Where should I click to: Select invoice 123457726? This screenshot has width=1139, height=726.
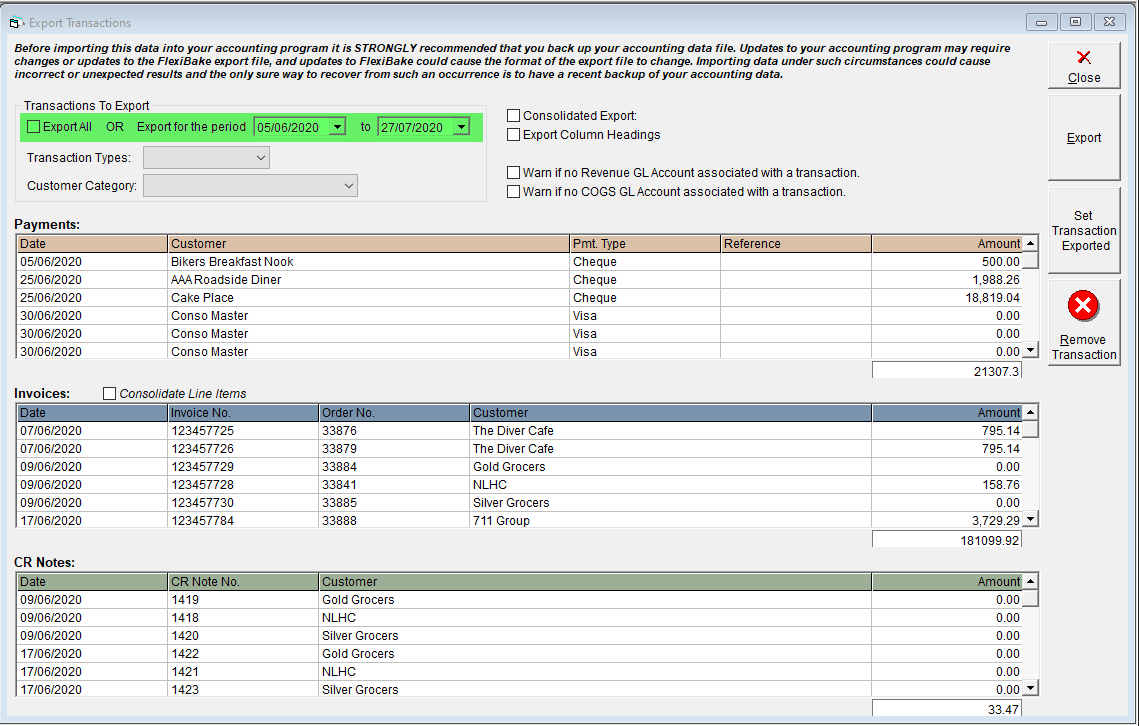(519, 449)
